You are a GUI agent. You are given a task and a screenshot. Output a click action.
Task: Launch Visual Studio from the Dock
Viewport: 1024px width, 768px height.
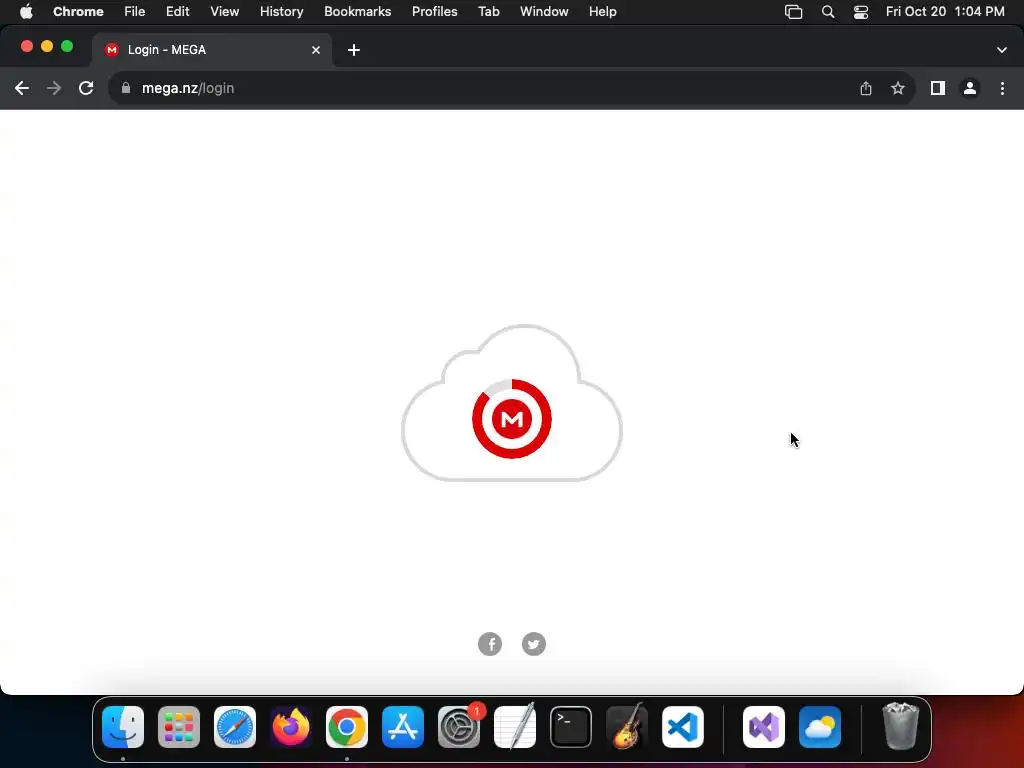point(764,727)
